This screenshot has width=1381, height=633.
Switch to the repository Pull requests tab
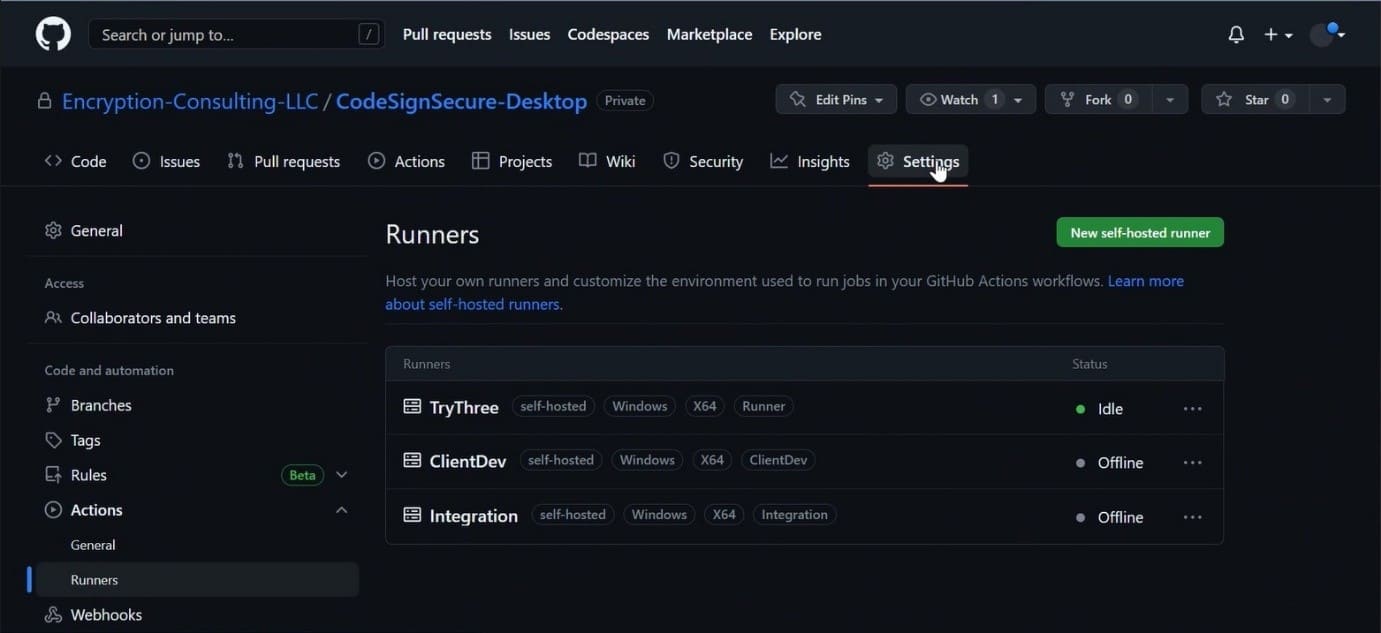[284, 161]
